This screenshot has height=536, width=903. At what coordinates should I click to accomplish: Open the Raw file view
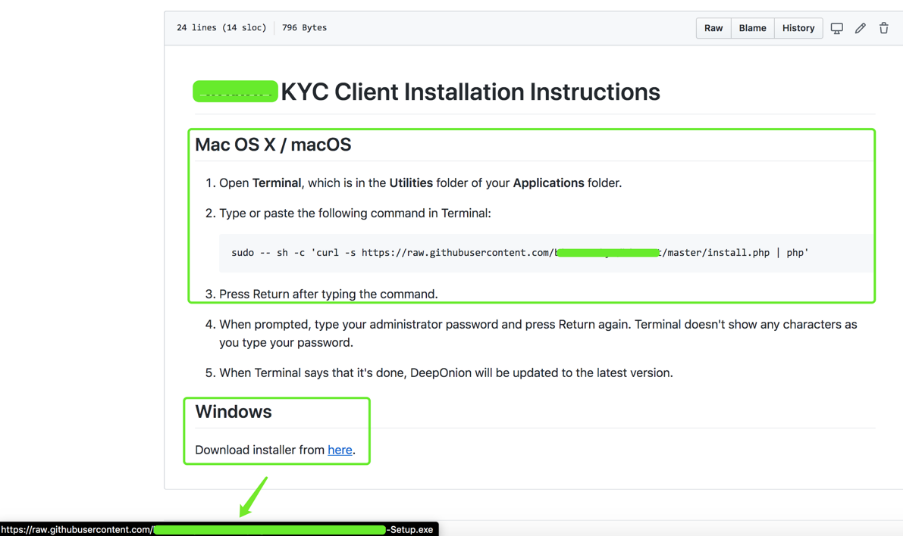click(713, 28)
